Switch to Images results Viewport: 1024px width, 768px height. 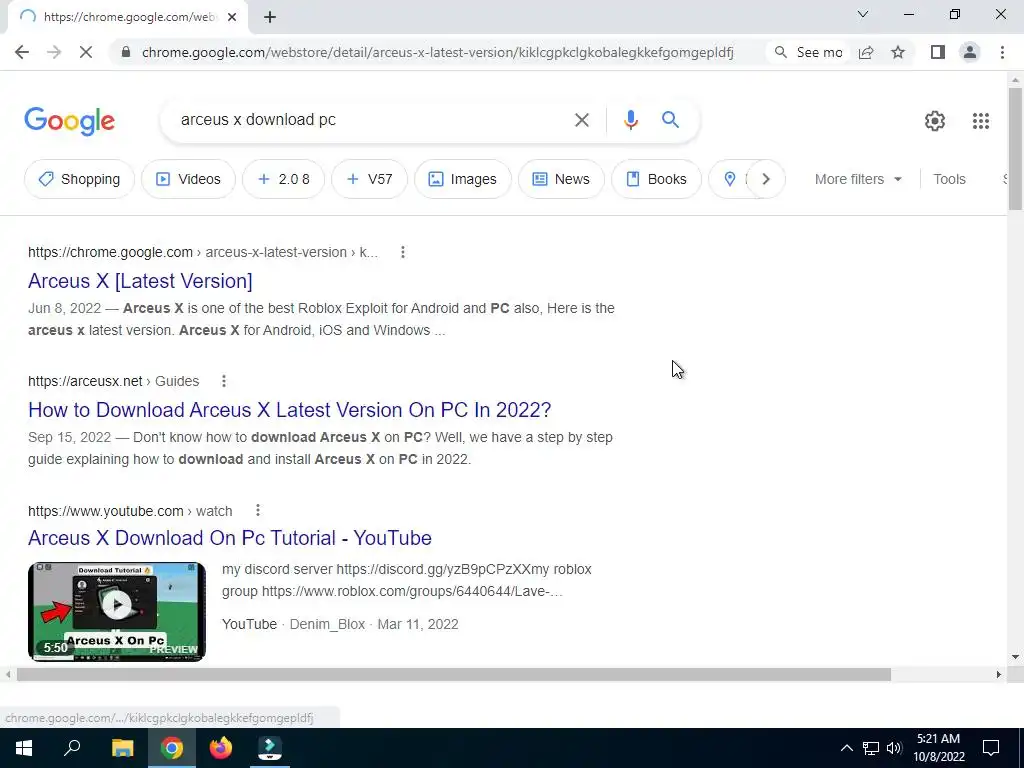463,179
